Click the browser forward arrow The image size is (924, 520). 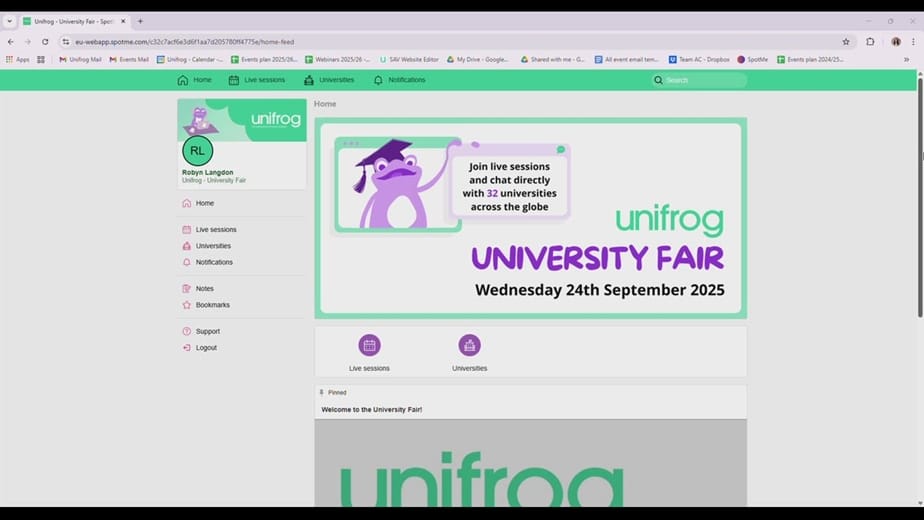[x=28, y=42]
